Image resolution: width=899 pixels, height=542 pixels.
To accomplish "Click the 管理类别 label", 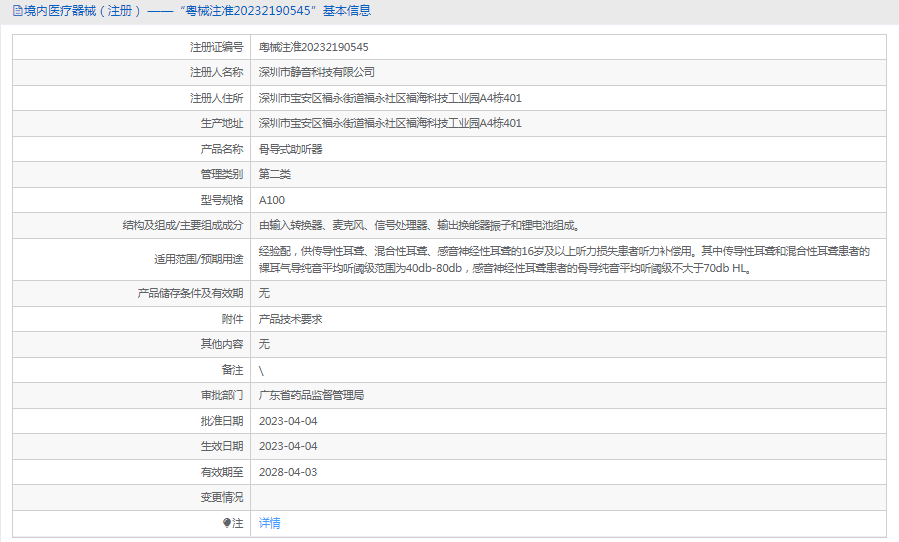I will (x=222, y=174).
